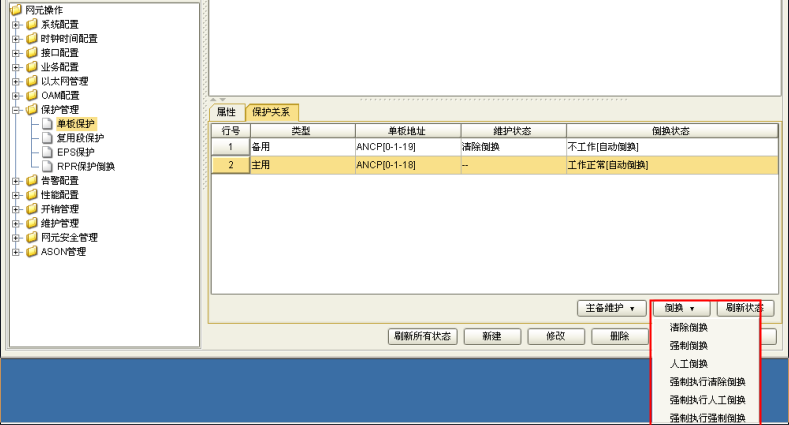Collapse the 保护管理 tree node
The image size is (789, 425).
pyautogui.click(x=16, y=110)
